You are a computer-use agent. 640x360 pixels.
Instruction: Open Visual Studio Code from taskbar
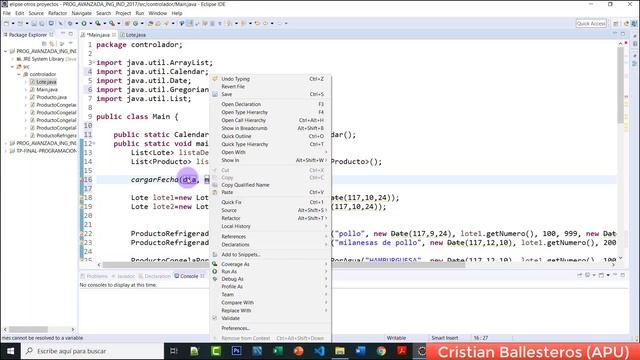point(319,351)
